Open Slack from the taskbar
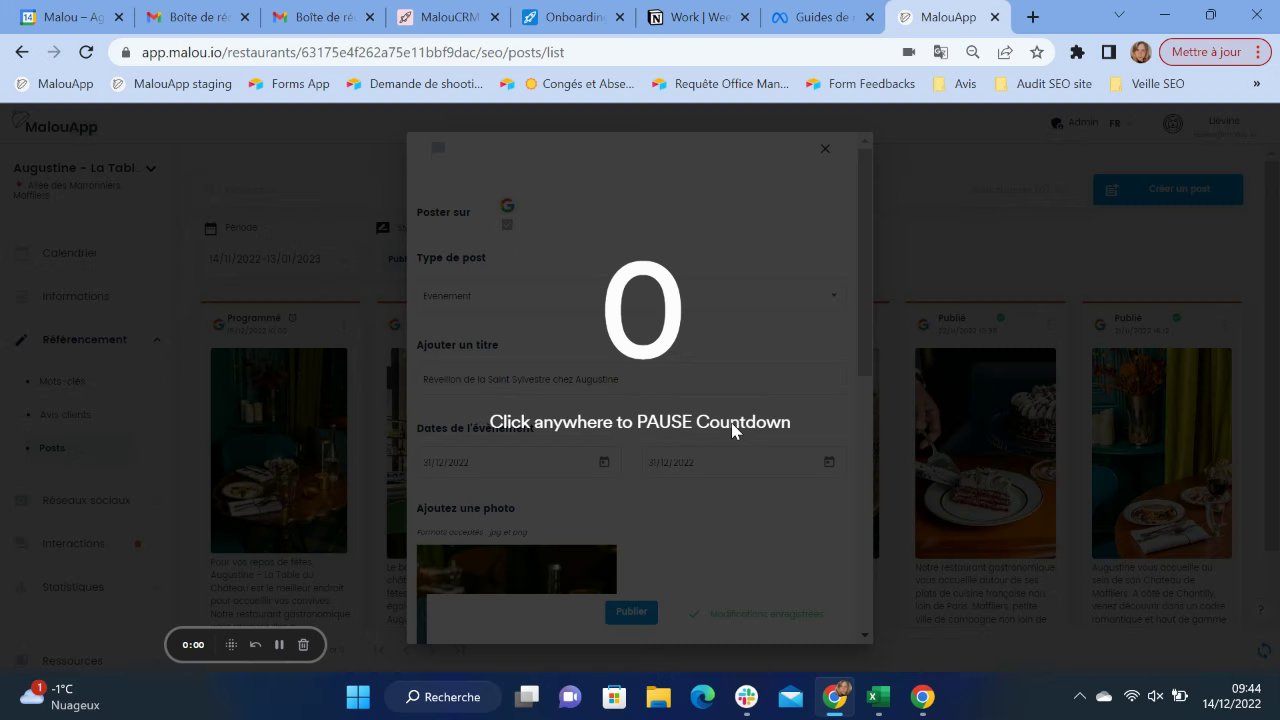Viewport: 1280px width, 720px height. tap(746, 697)
